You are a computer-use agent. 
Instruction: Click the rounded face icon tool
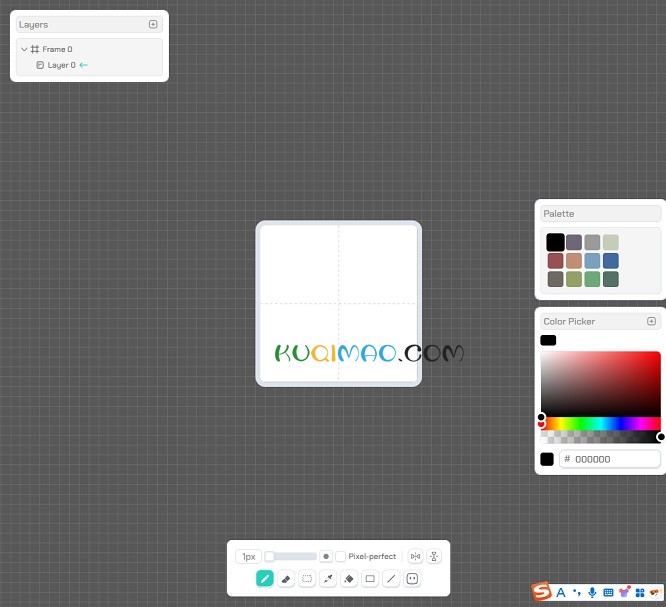(412, 578)
